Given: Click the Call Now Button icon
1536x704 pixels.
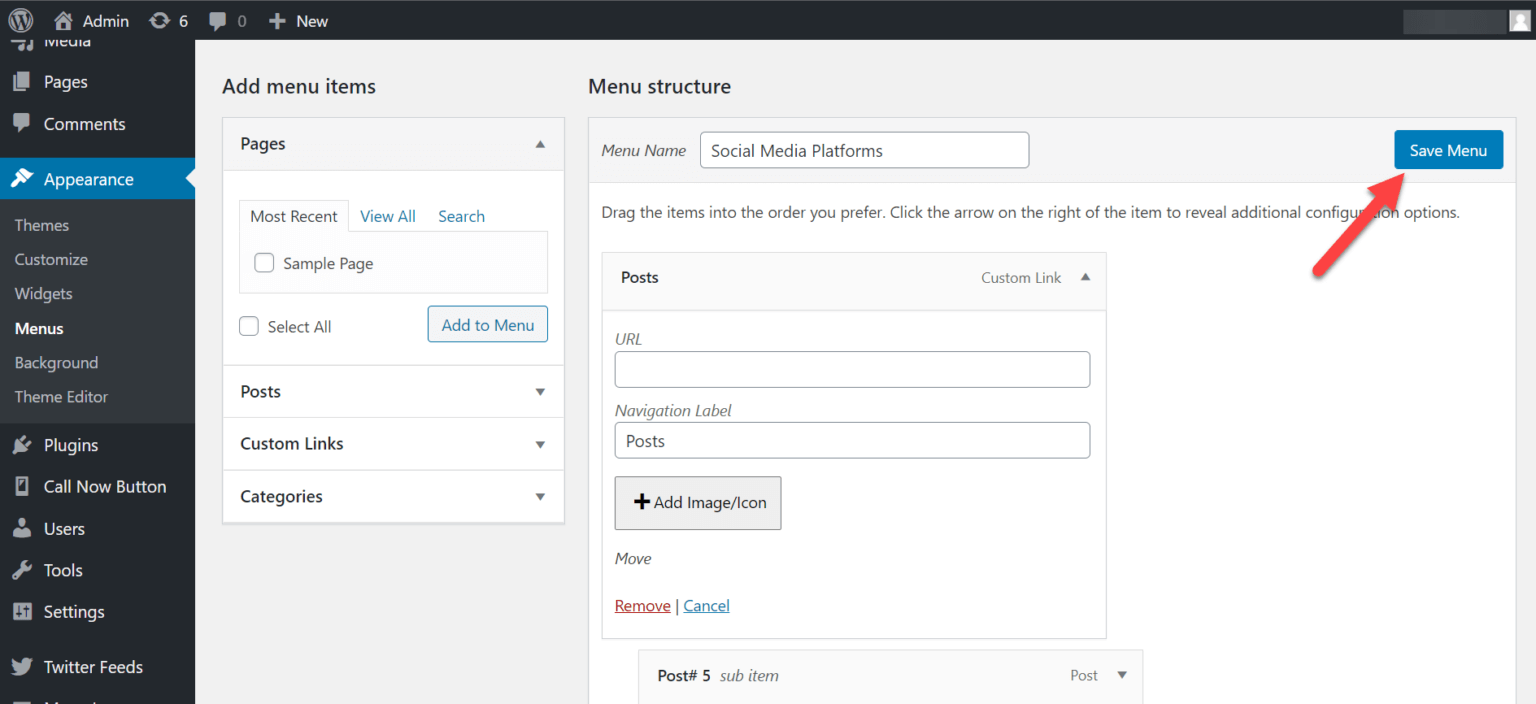Looking at the screenshot, I should (22, 486).
